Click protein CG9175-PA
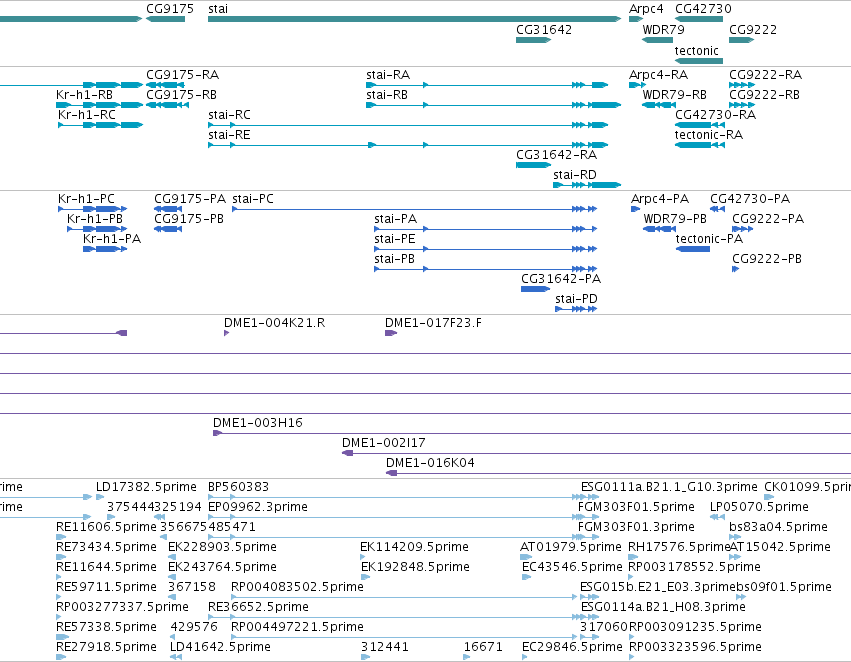Image resolution: width=851 pixels, height=662 pixels. click(x=168, y=209)
